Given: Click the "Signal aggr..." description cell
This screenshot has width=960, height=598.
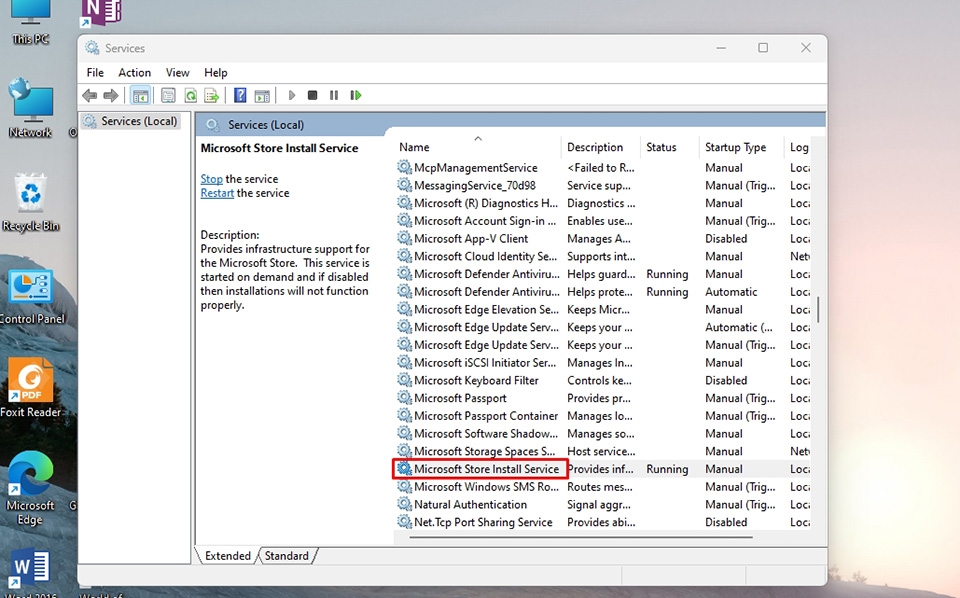Looking at the screenshot, I should point(599,504).
